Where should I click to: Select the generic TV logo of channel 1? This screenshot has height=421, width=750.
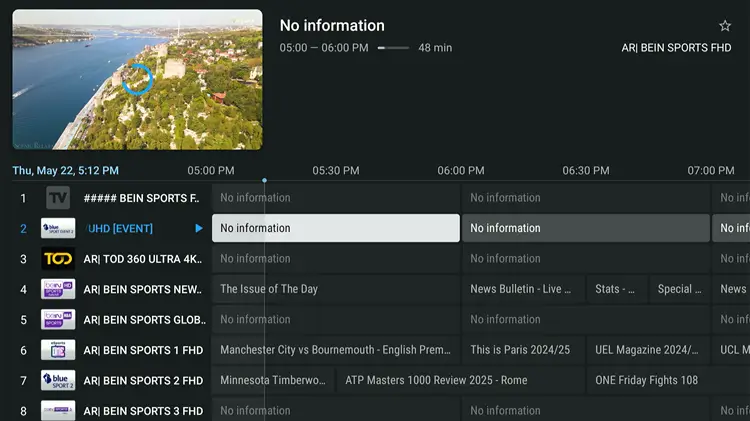click(58, 198)
